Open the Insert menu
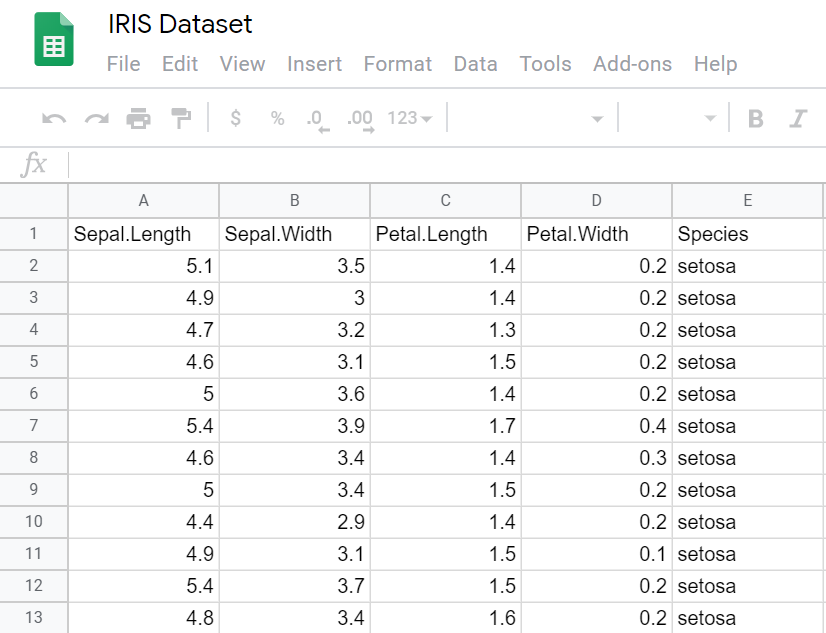 click(314, 64)
